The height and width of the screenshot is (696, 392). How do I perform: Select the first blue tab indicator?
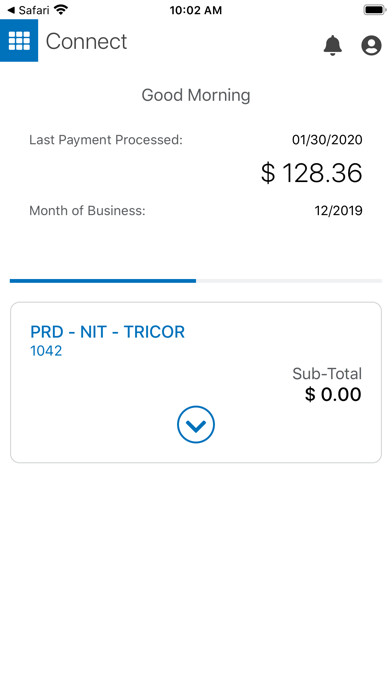(103, 281)
